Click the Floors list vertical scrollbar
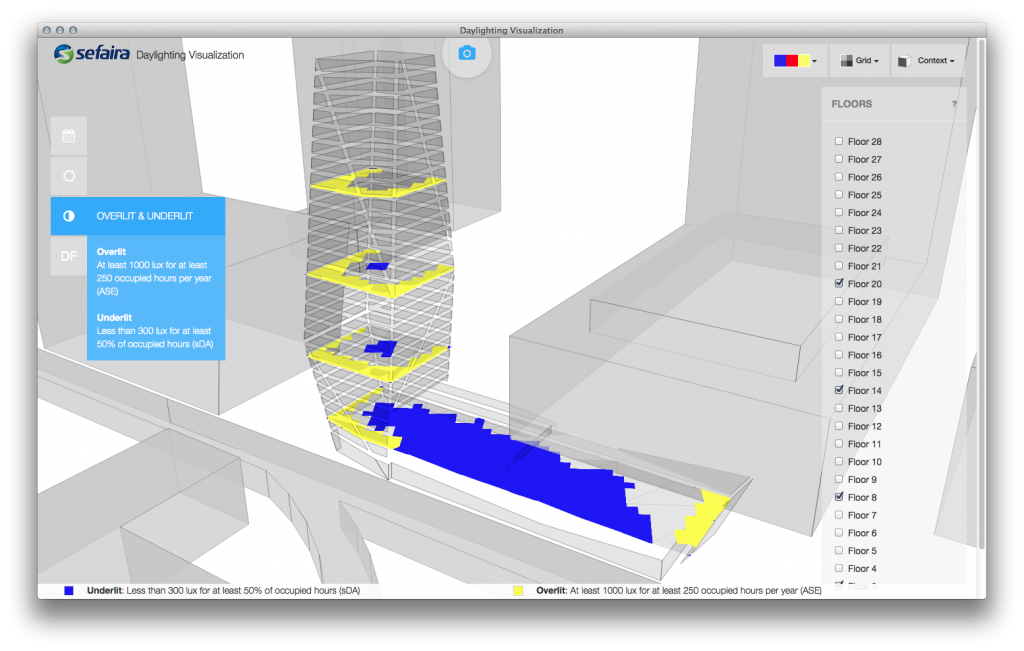The image size is (1024, 651). [981, 300]
